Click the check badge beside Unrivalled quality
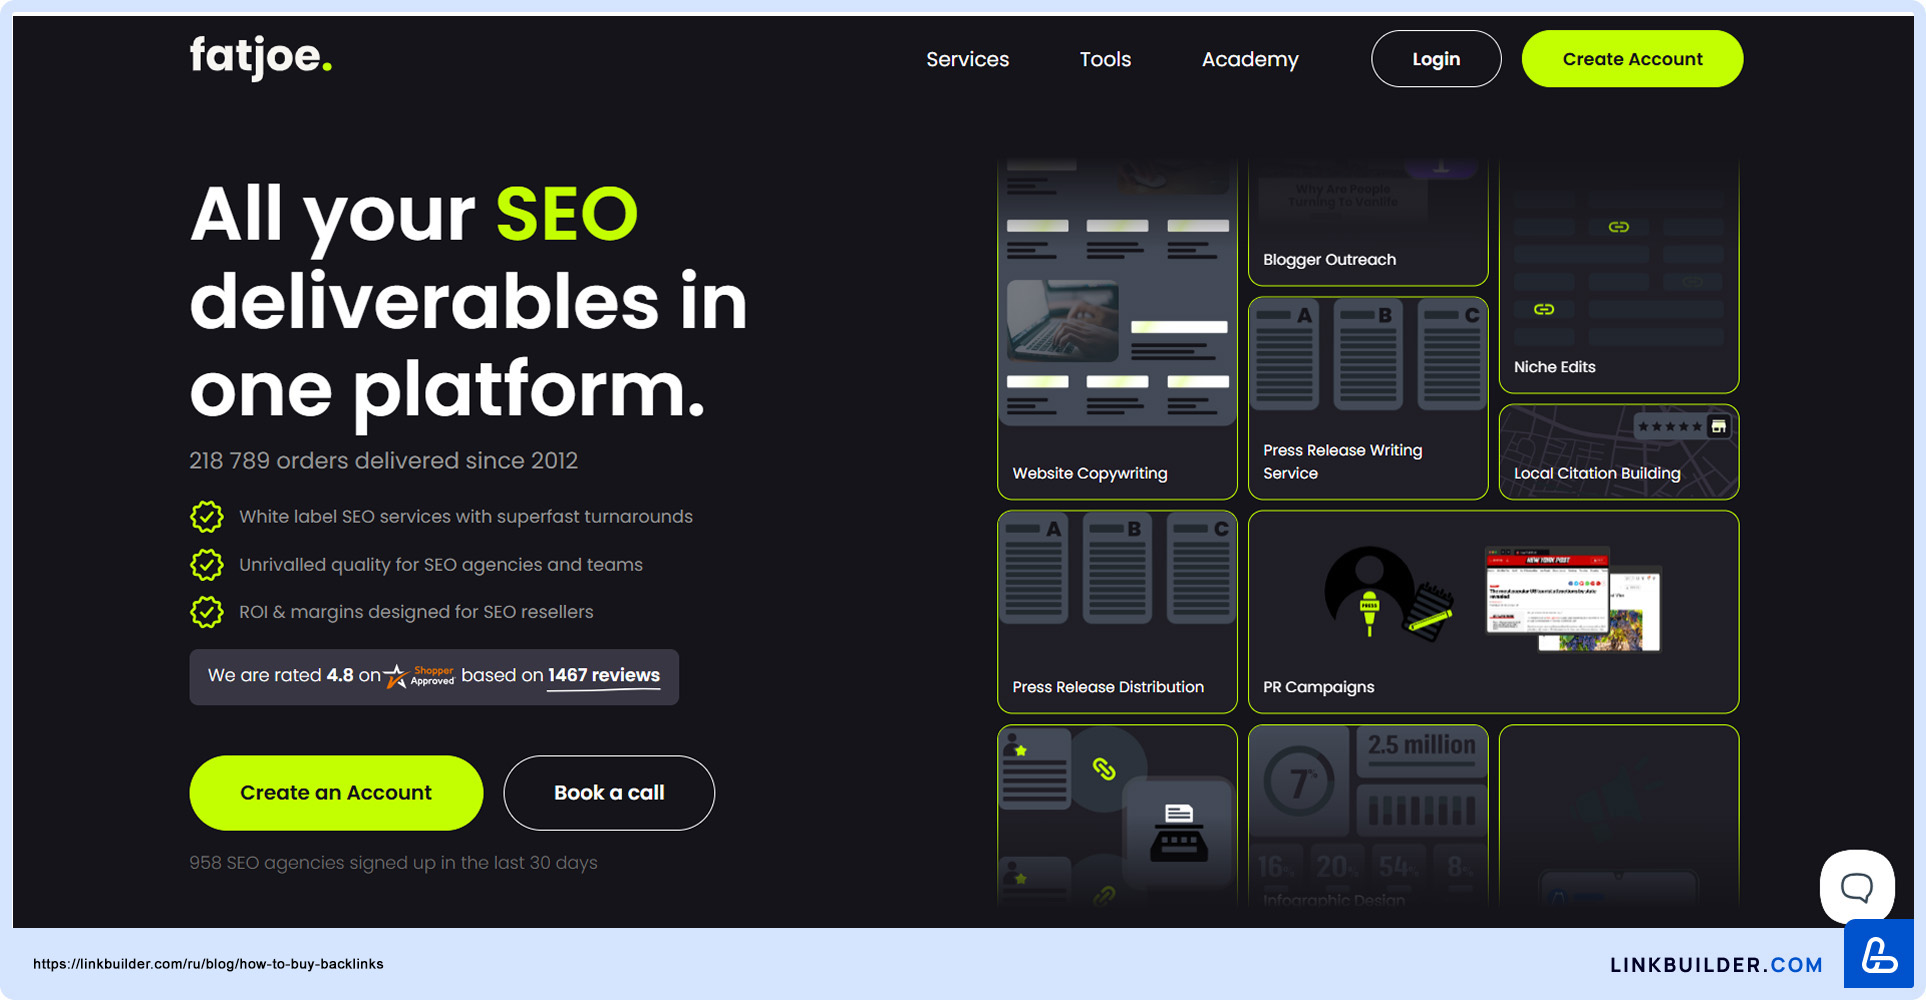The width and height of the screenshot is (1926, 1000). coord(207,565)
